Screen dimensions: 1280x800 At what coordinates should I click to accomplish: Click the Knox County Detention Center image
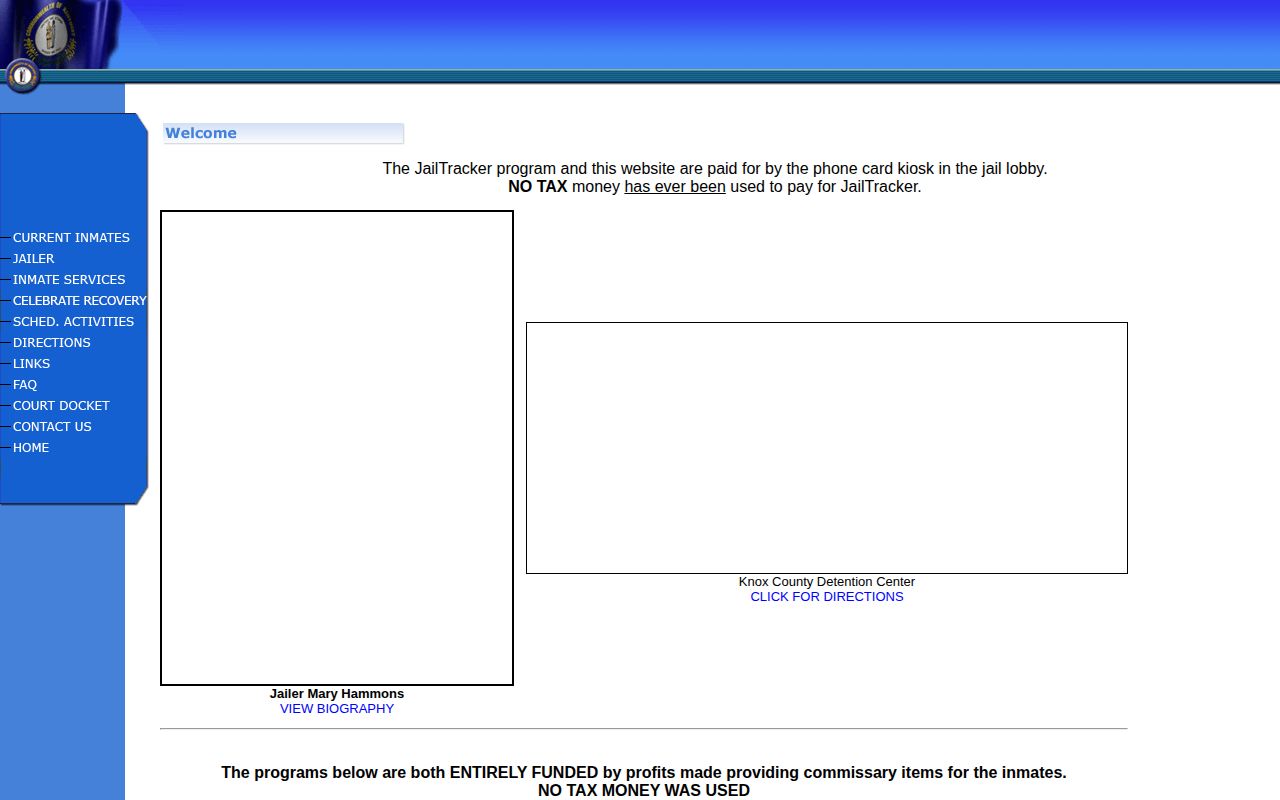[x=827, y=448]
